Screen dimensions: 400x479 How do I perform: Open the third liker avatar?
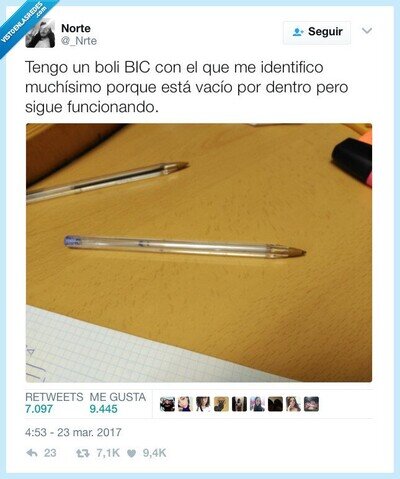click(x=203, y=404)
